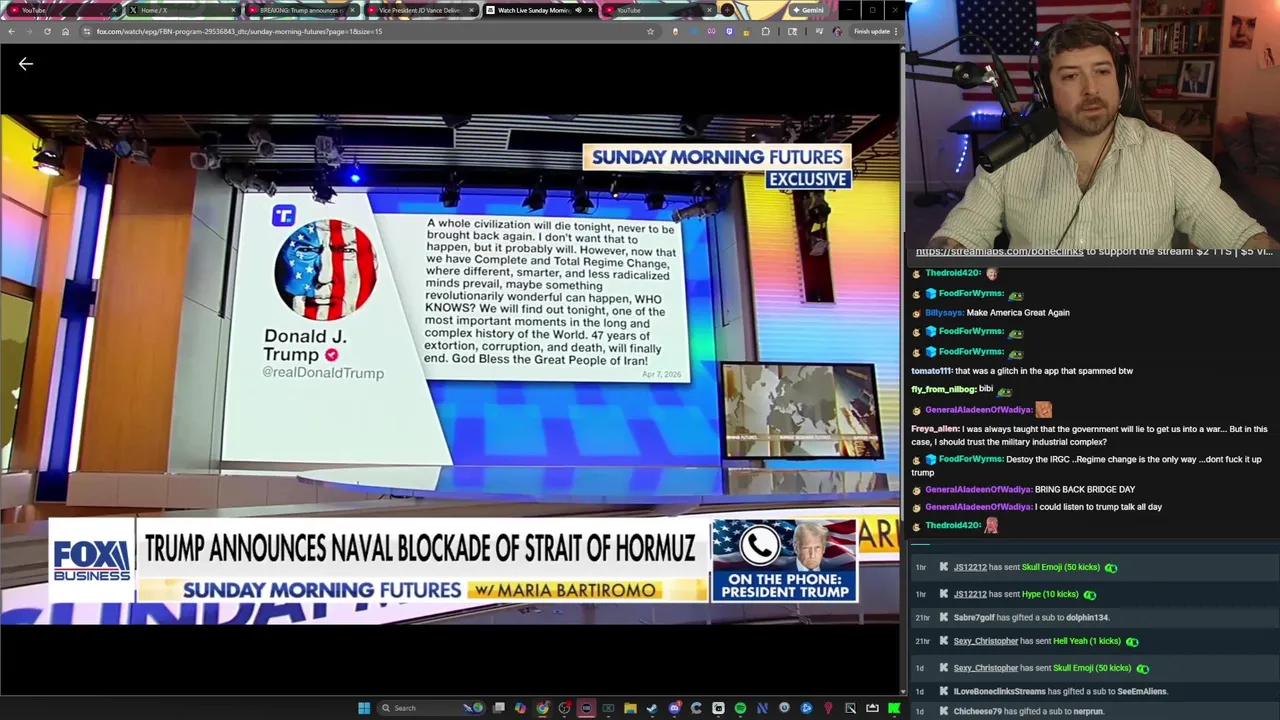This screenshot has height=720, width=1280.
Task: Launch Copilot from the taskbar
Action: (x=520, y=708)
